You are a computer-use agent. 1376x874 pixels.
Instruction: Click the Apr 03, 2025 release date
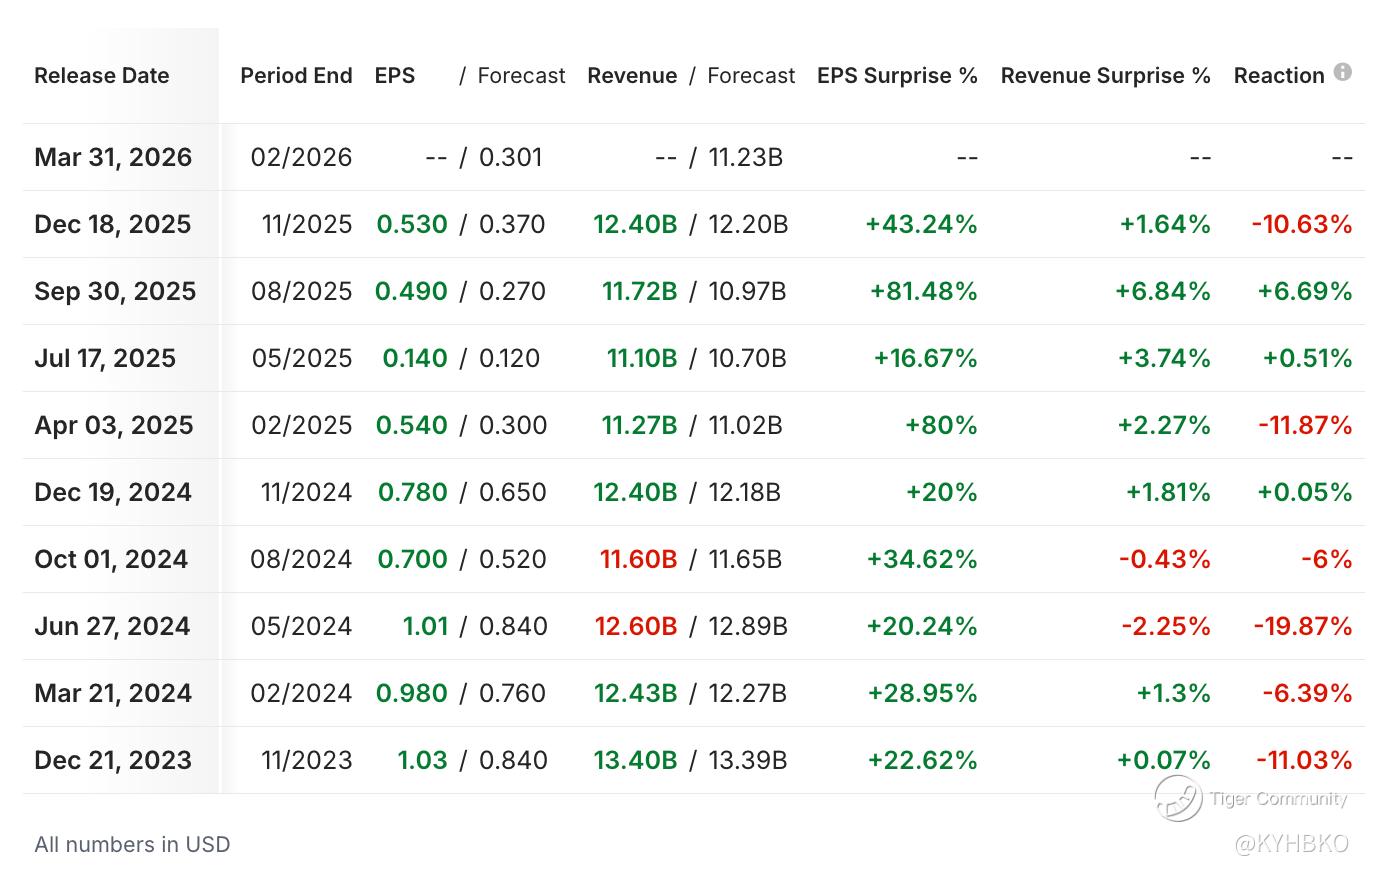[x=114, y=425]
